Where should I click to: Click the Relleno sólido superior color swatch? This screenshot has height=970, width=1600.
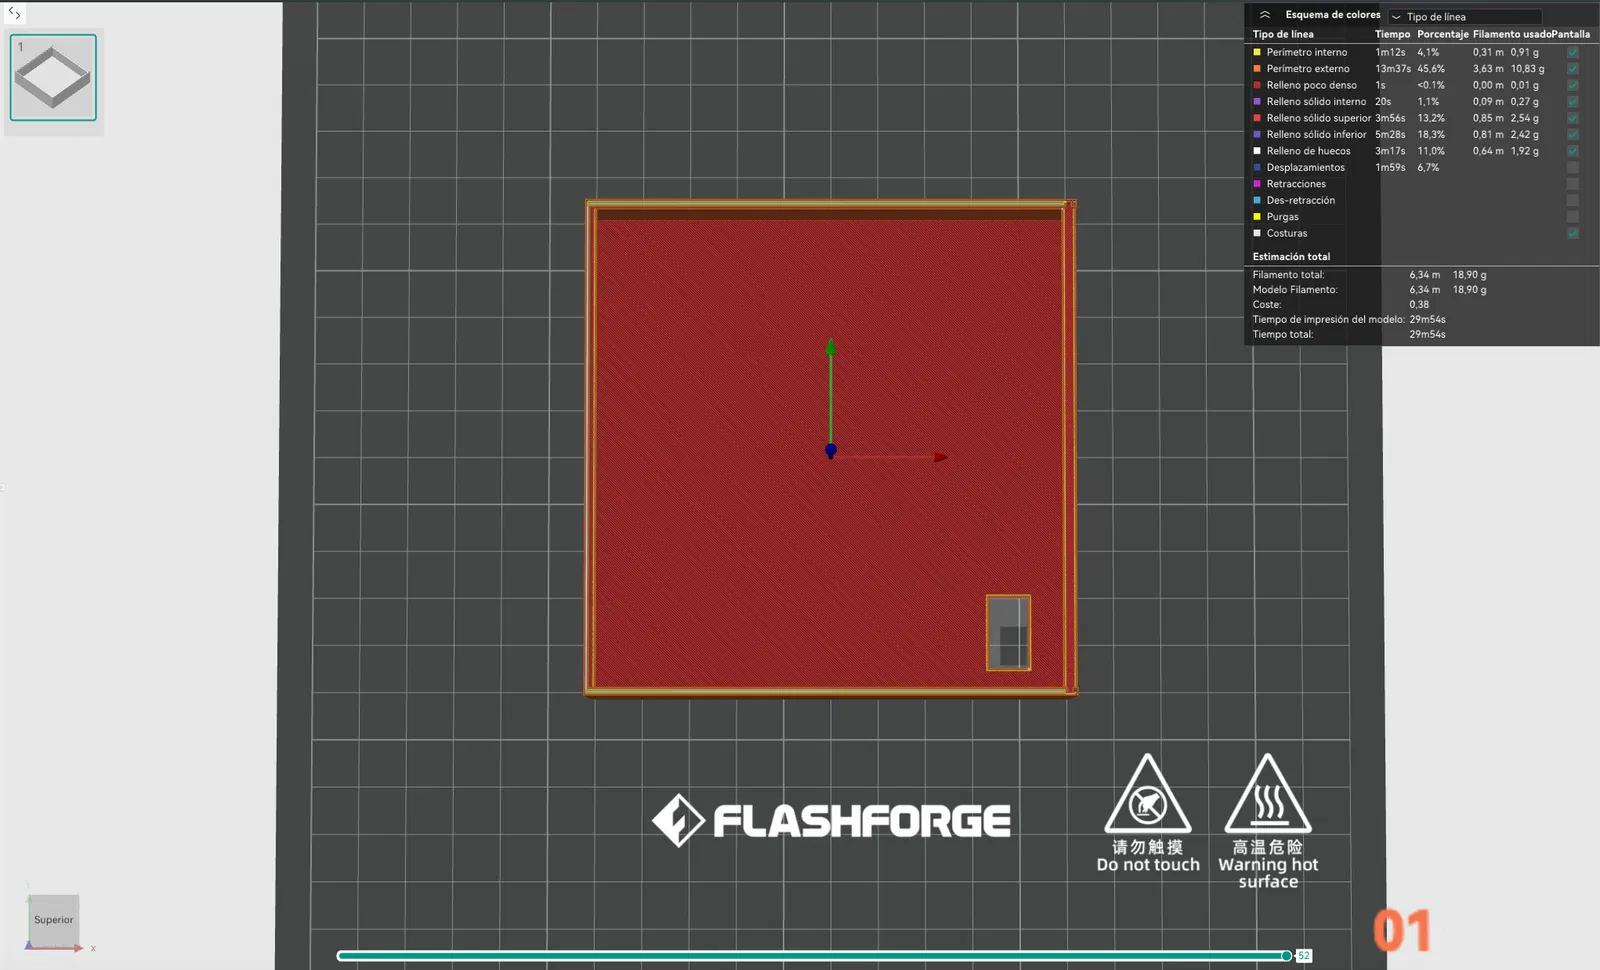1257,118
